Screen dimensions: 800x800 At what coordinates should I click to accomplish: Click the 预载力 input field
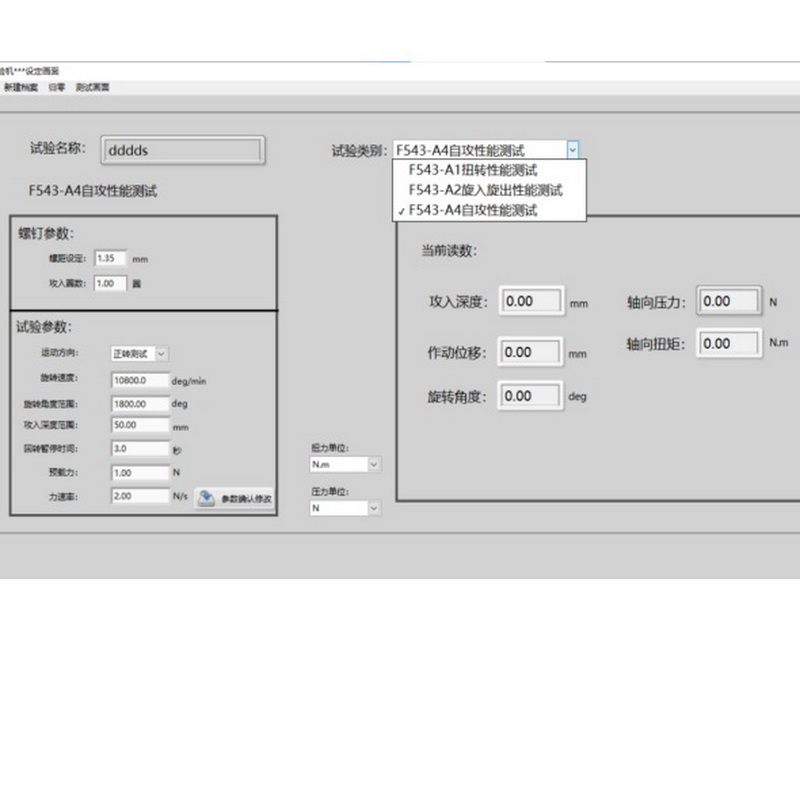coord(140,472)
